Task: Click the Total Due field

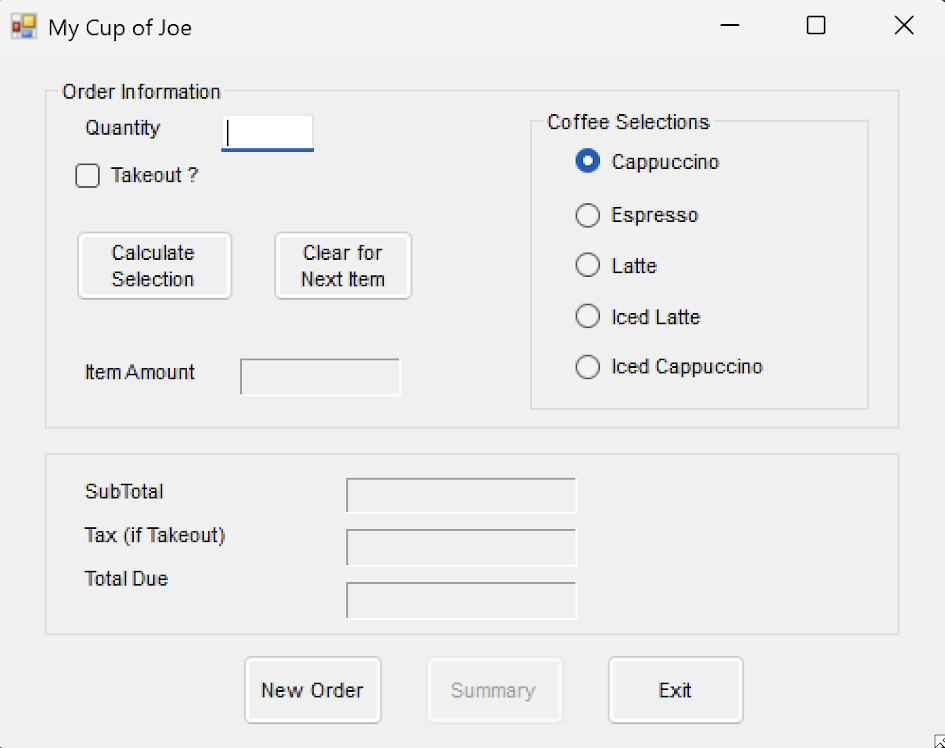Action: pos(461,600)
